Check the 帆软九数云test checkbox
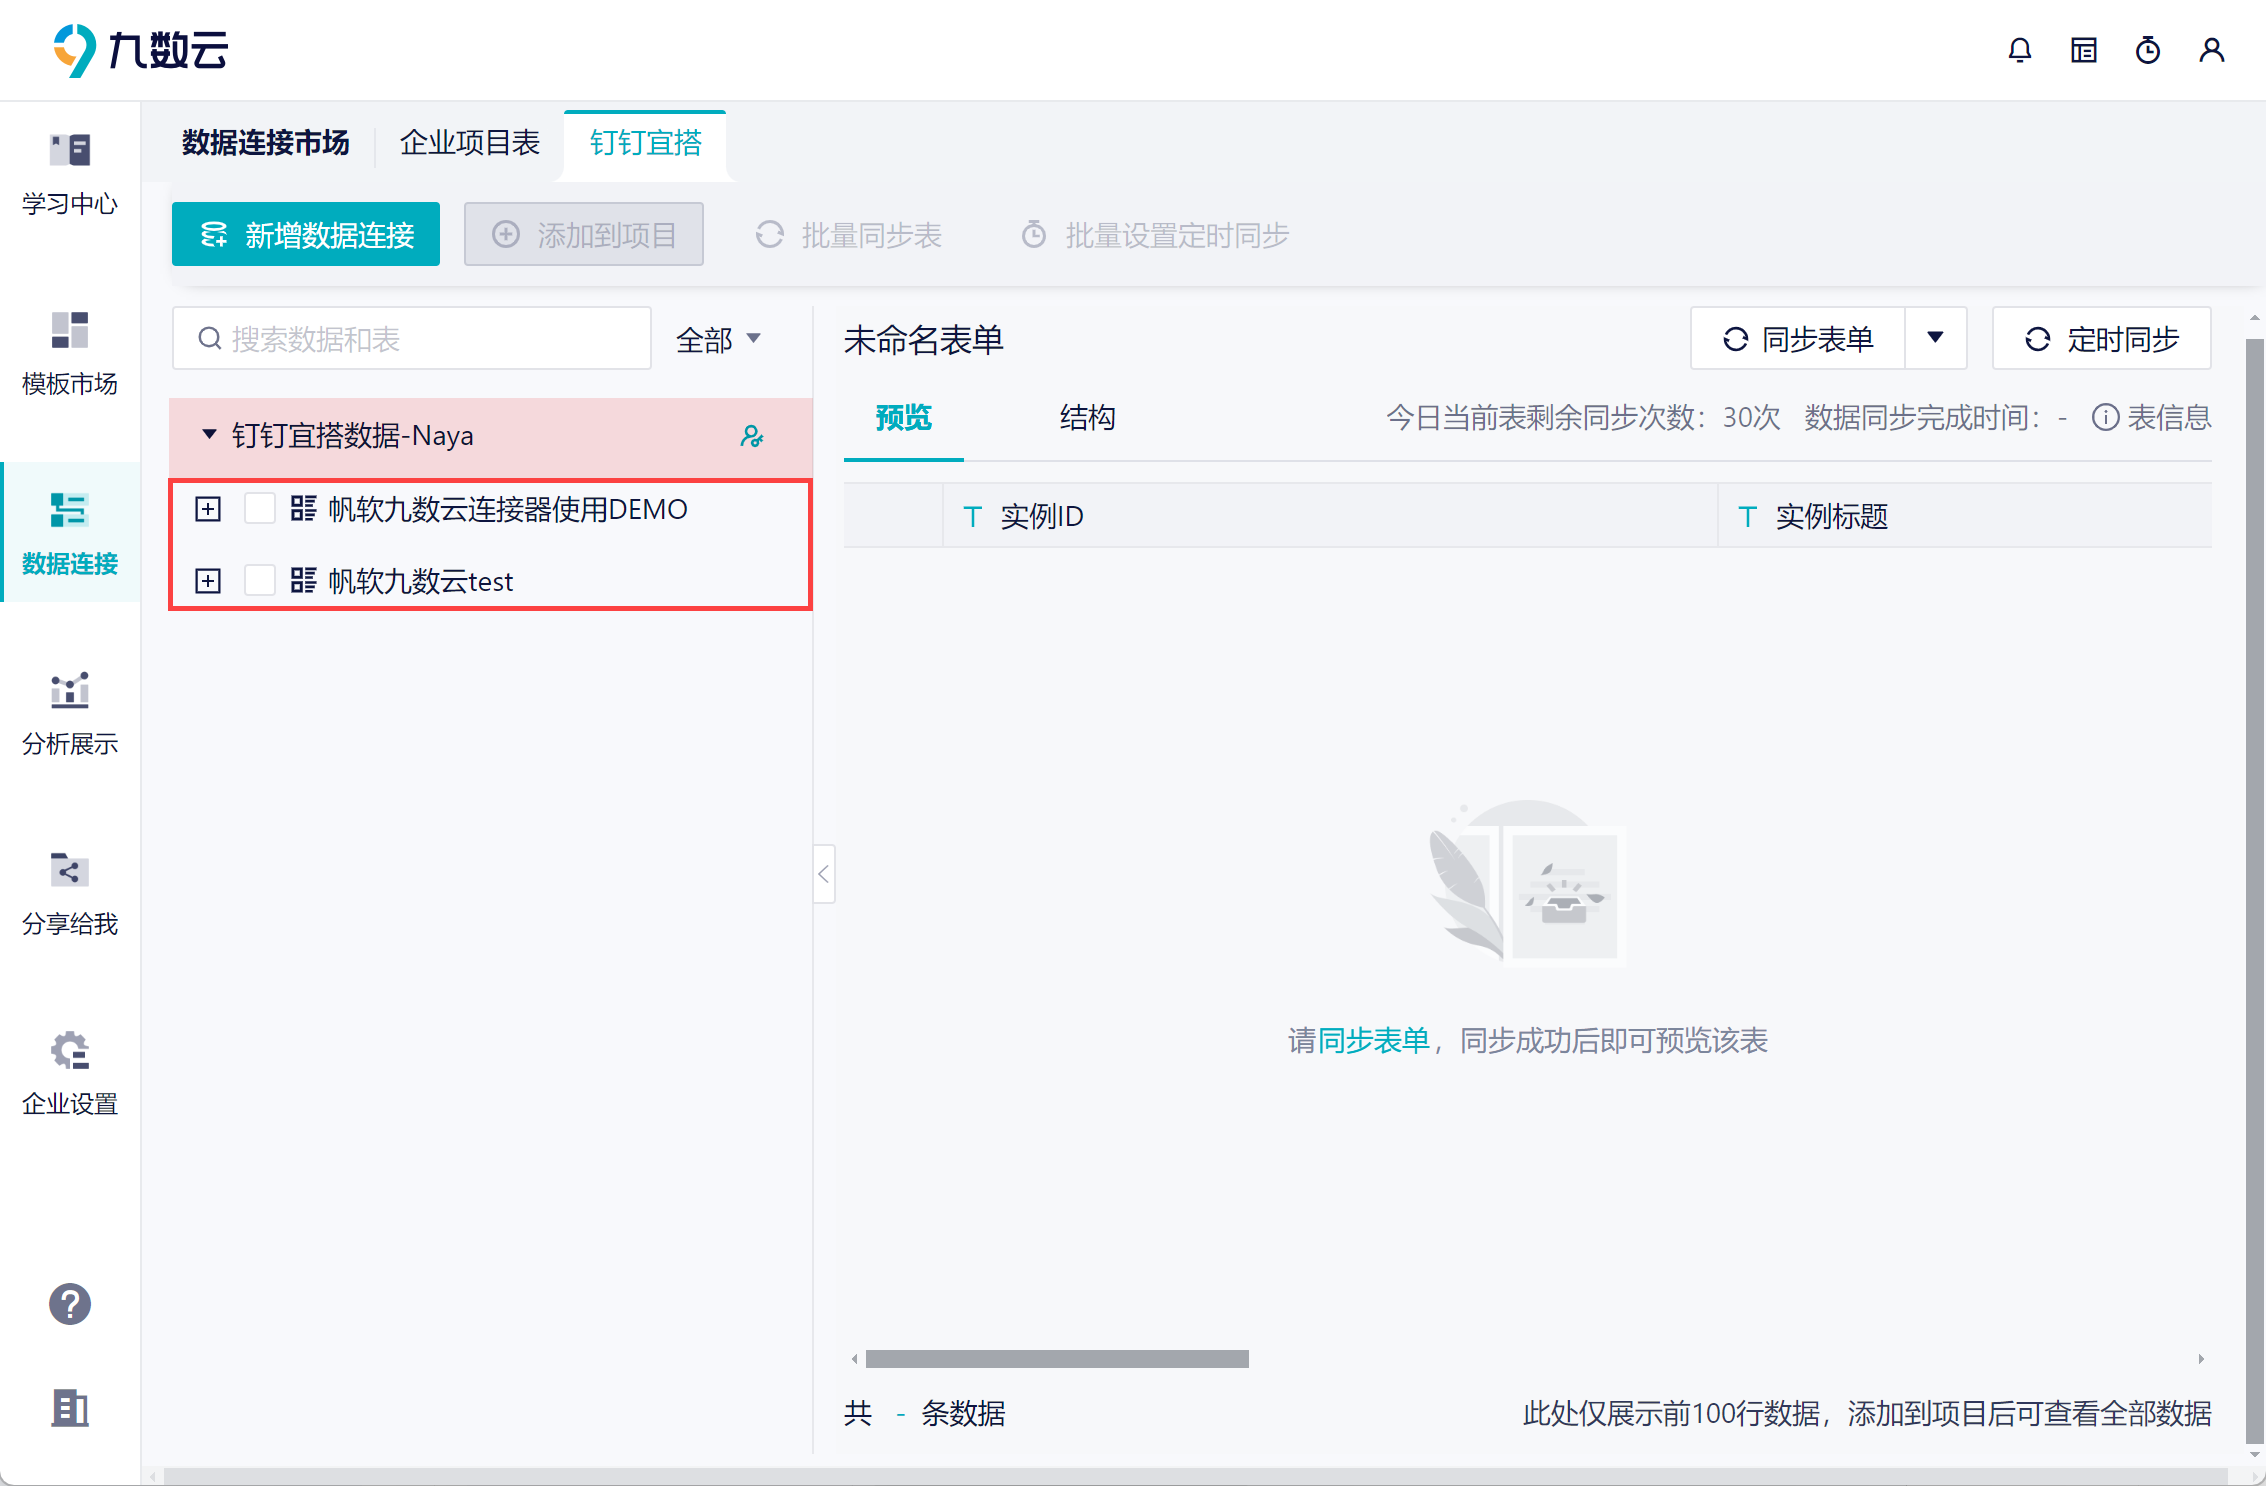The height and width of the screenshot is (1486, 2266). point(260,581)
